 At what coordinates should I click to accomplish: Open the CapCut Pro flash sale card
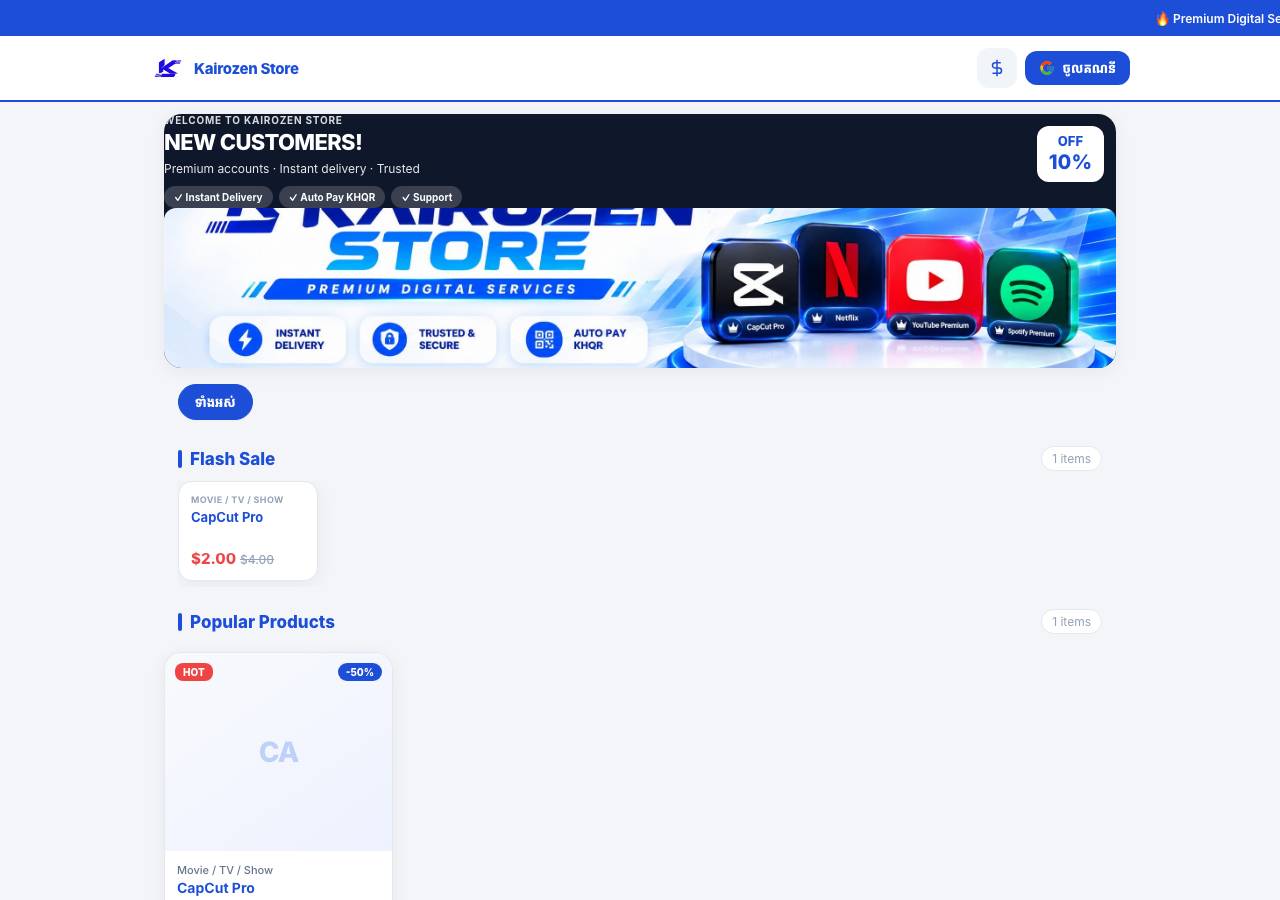pos(248,531)
